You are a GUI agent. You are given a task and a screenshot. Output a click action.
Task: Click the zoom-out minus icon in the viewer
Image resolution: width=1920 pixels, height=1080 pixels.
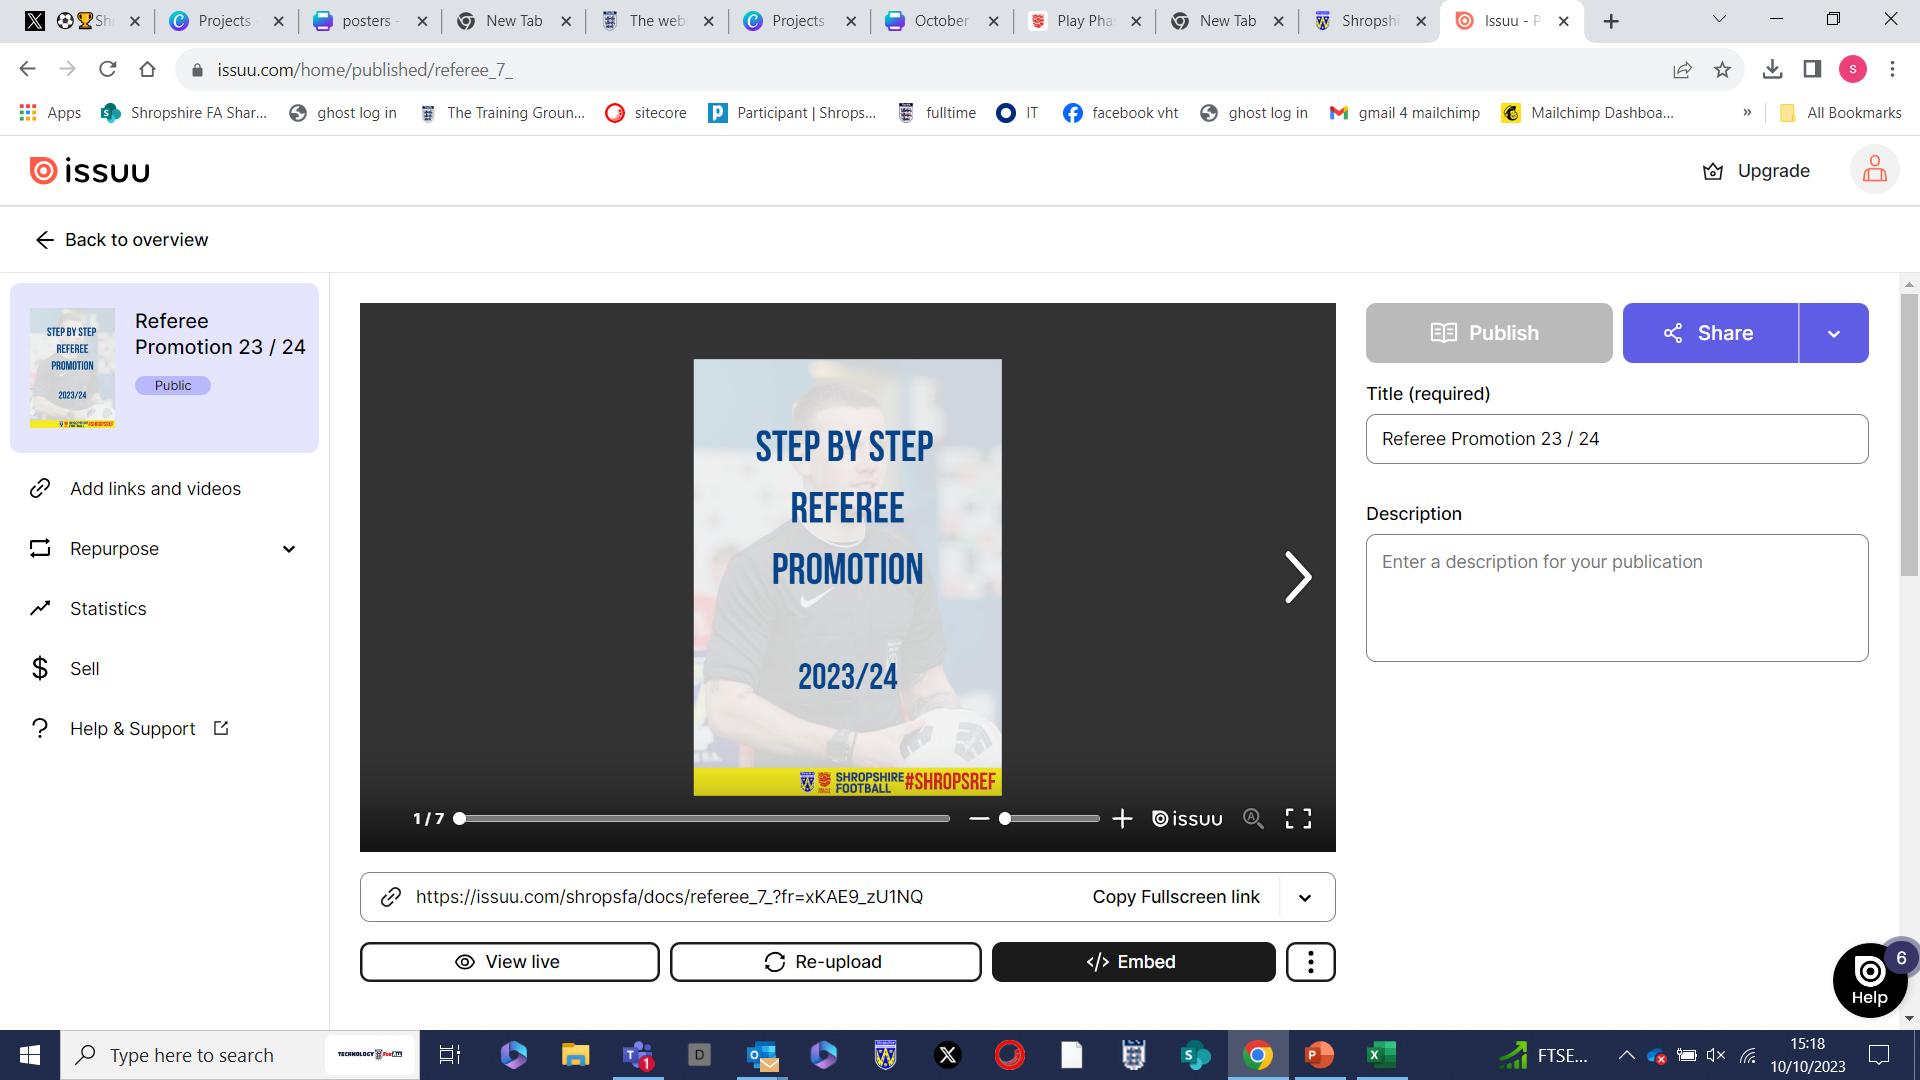coord(979,819)
